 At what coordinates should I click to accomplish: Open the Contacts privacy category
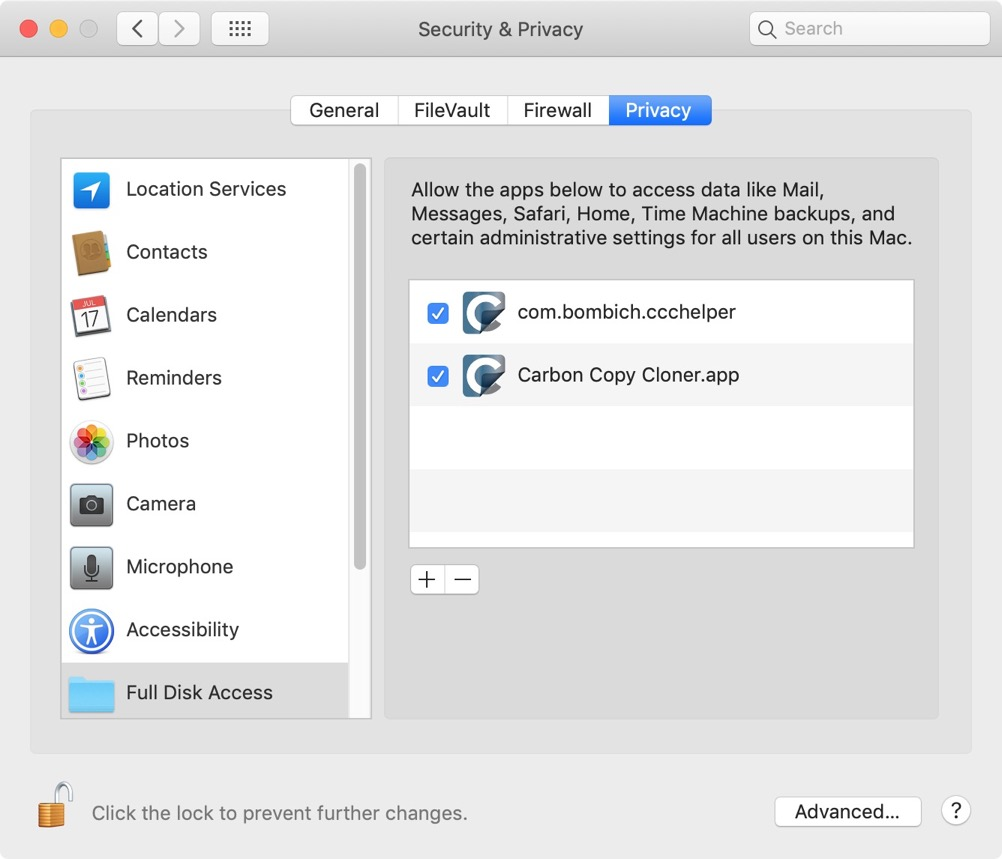[x=91, y=252]
